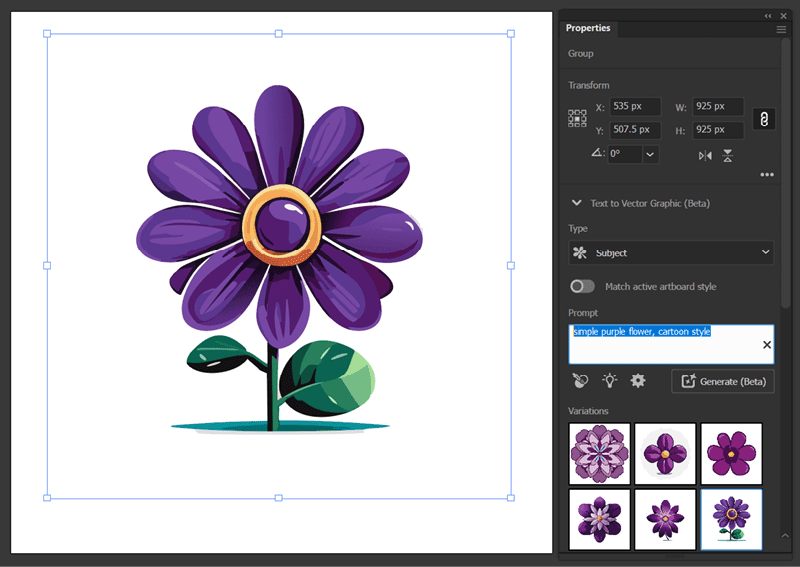The height and width of the screenshot is (567, 800).
Task: Clear the prompt with the X icon
Action: (766, 344)
